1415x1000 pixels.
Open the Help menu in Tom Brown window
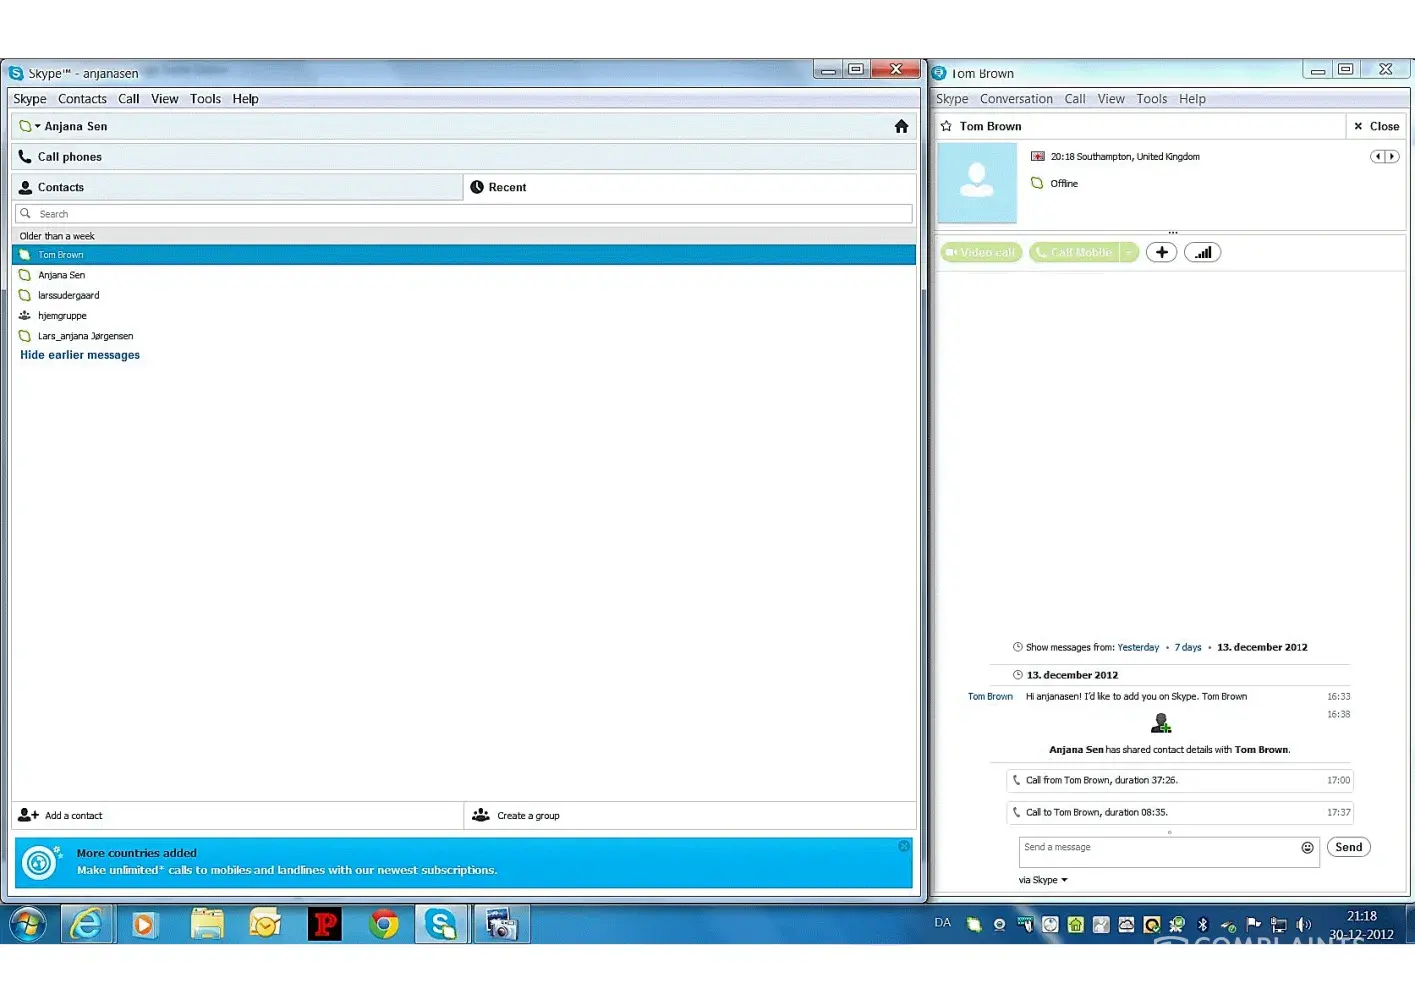pyautogui.click(x=1192, y=99)
